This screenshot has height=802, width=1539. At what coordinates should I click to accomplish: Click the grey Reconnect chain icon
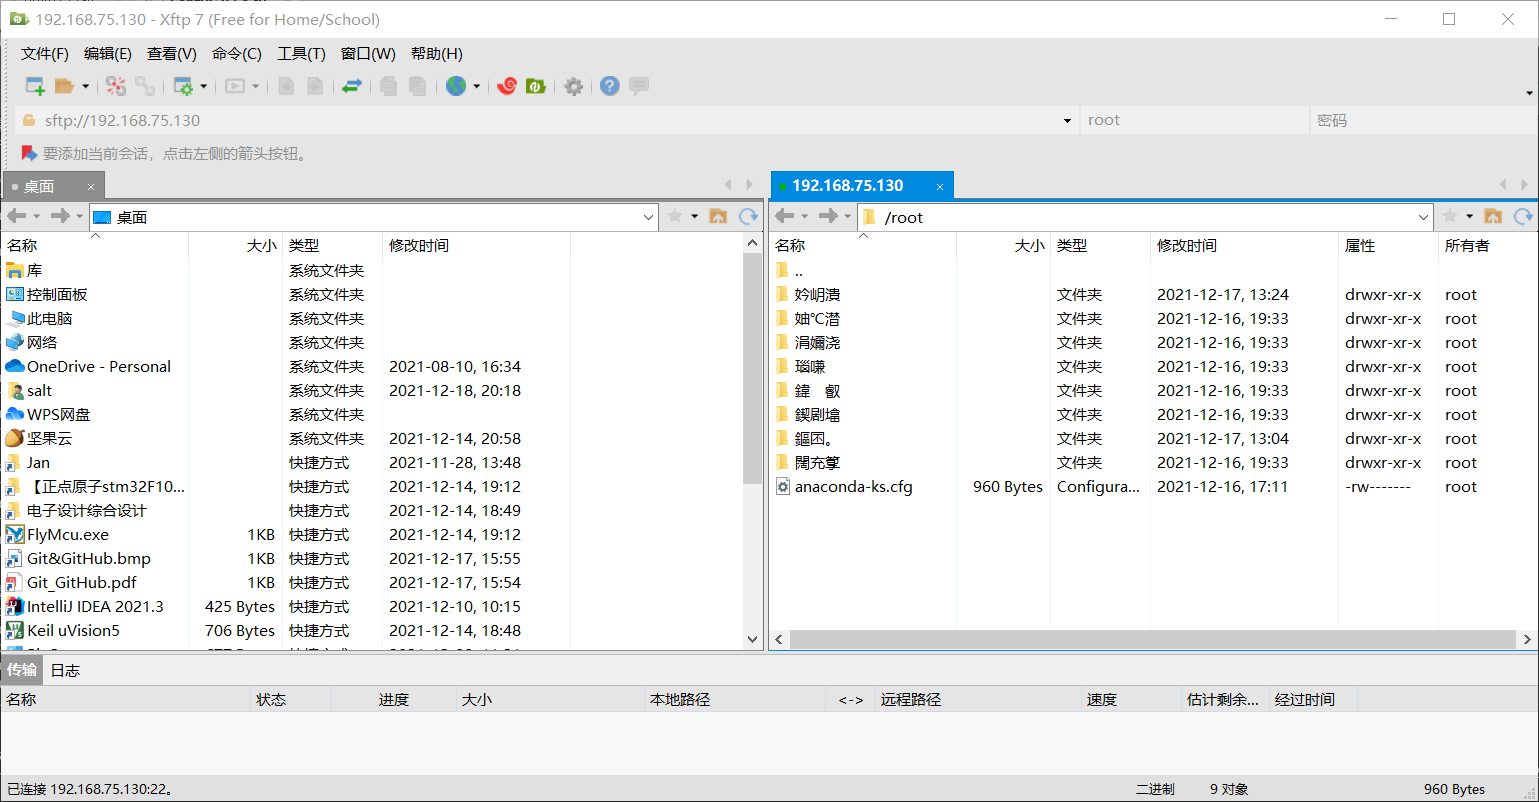[x=145, y=86]
